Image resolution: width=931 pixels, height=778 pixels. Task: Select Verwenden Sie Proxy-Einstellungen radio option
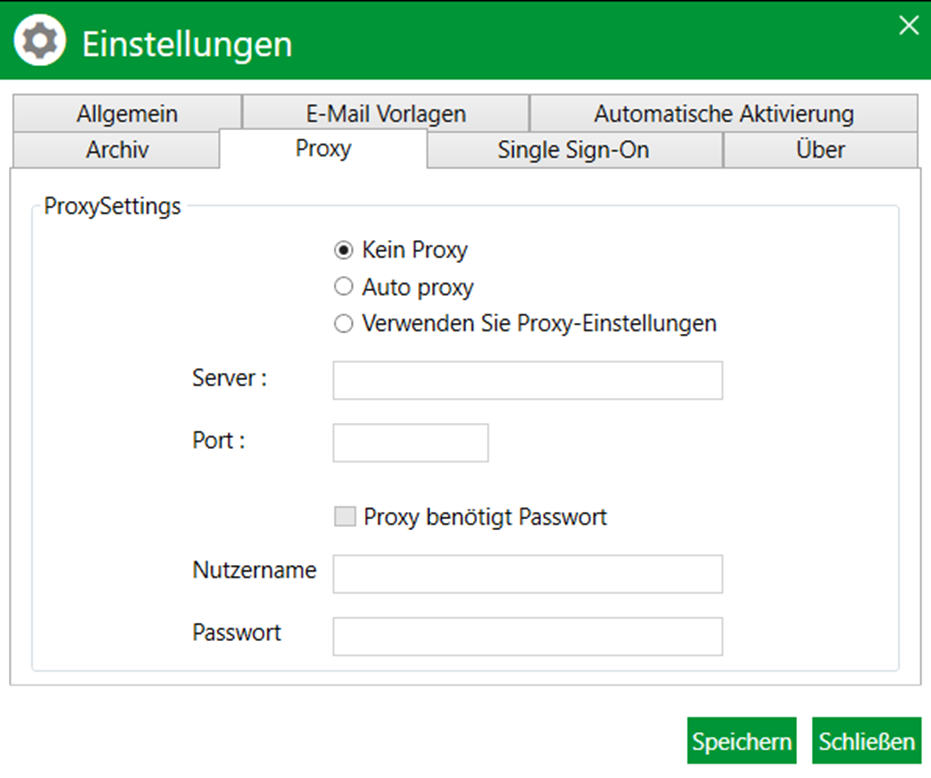pyautogui.click(x=343, y=324)
